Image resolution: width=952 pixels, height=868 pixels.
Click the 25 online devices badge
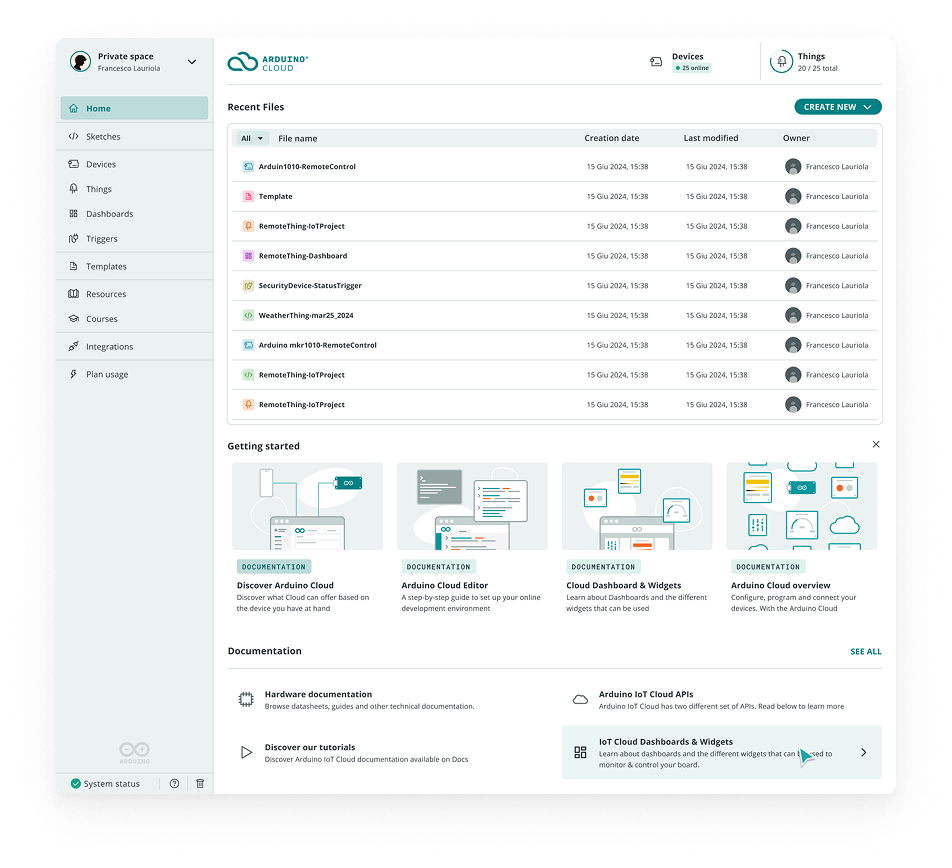tap(692, 68)
